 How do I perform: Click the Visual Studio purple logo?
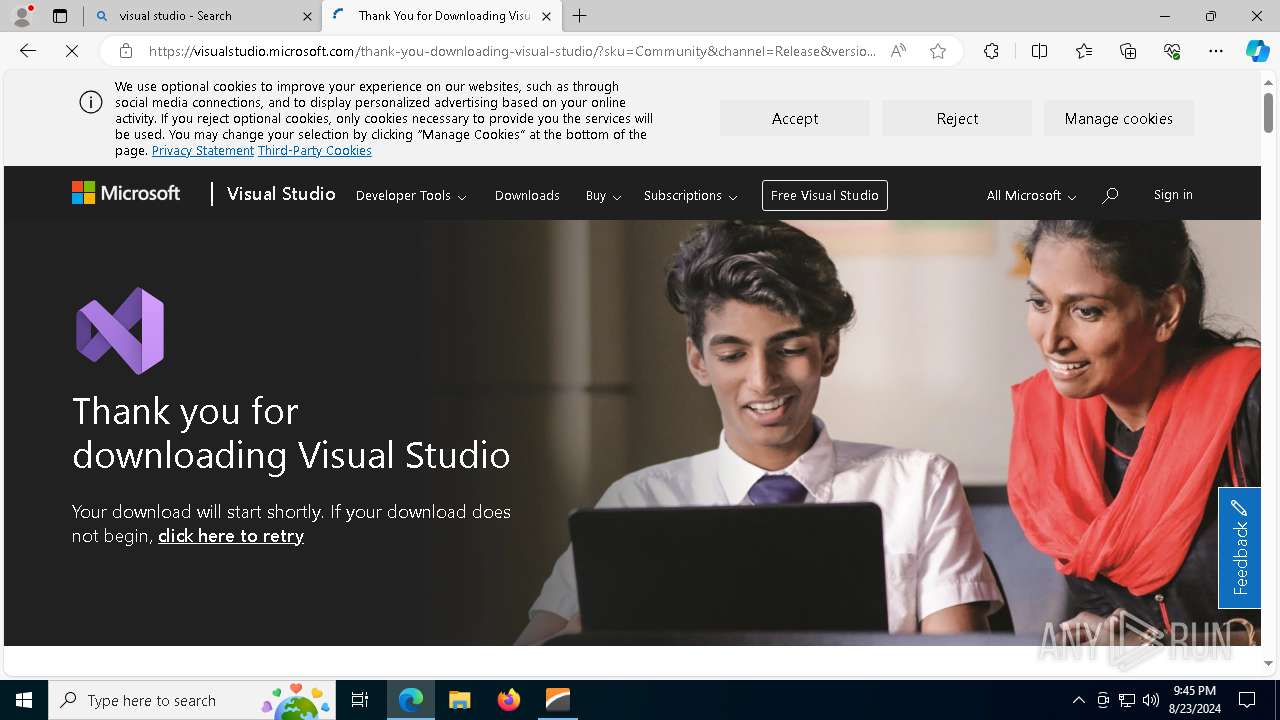[x=120, y=331]
